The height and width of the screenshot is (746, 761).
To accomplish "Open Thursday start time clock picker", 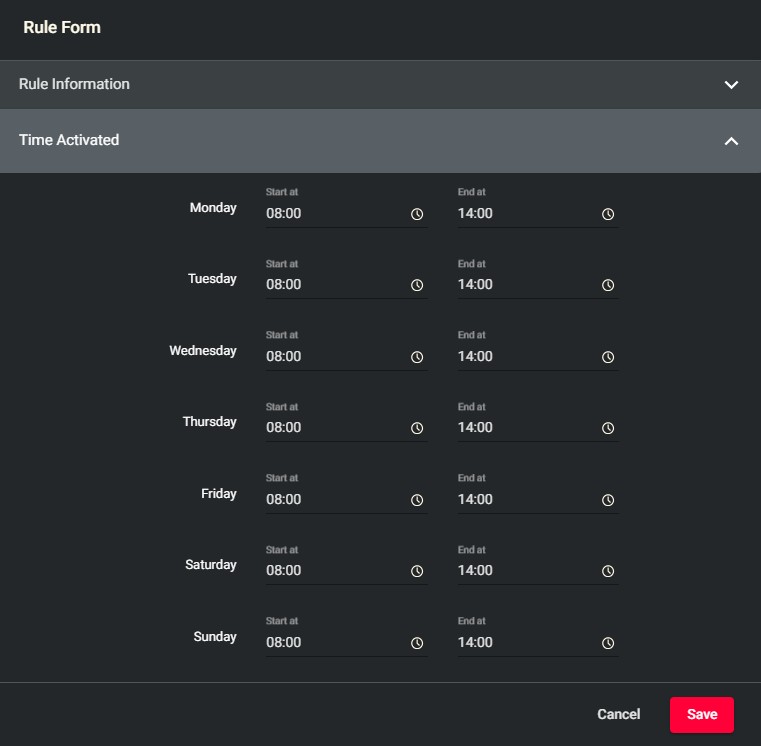I will click(x=417, y=428).
